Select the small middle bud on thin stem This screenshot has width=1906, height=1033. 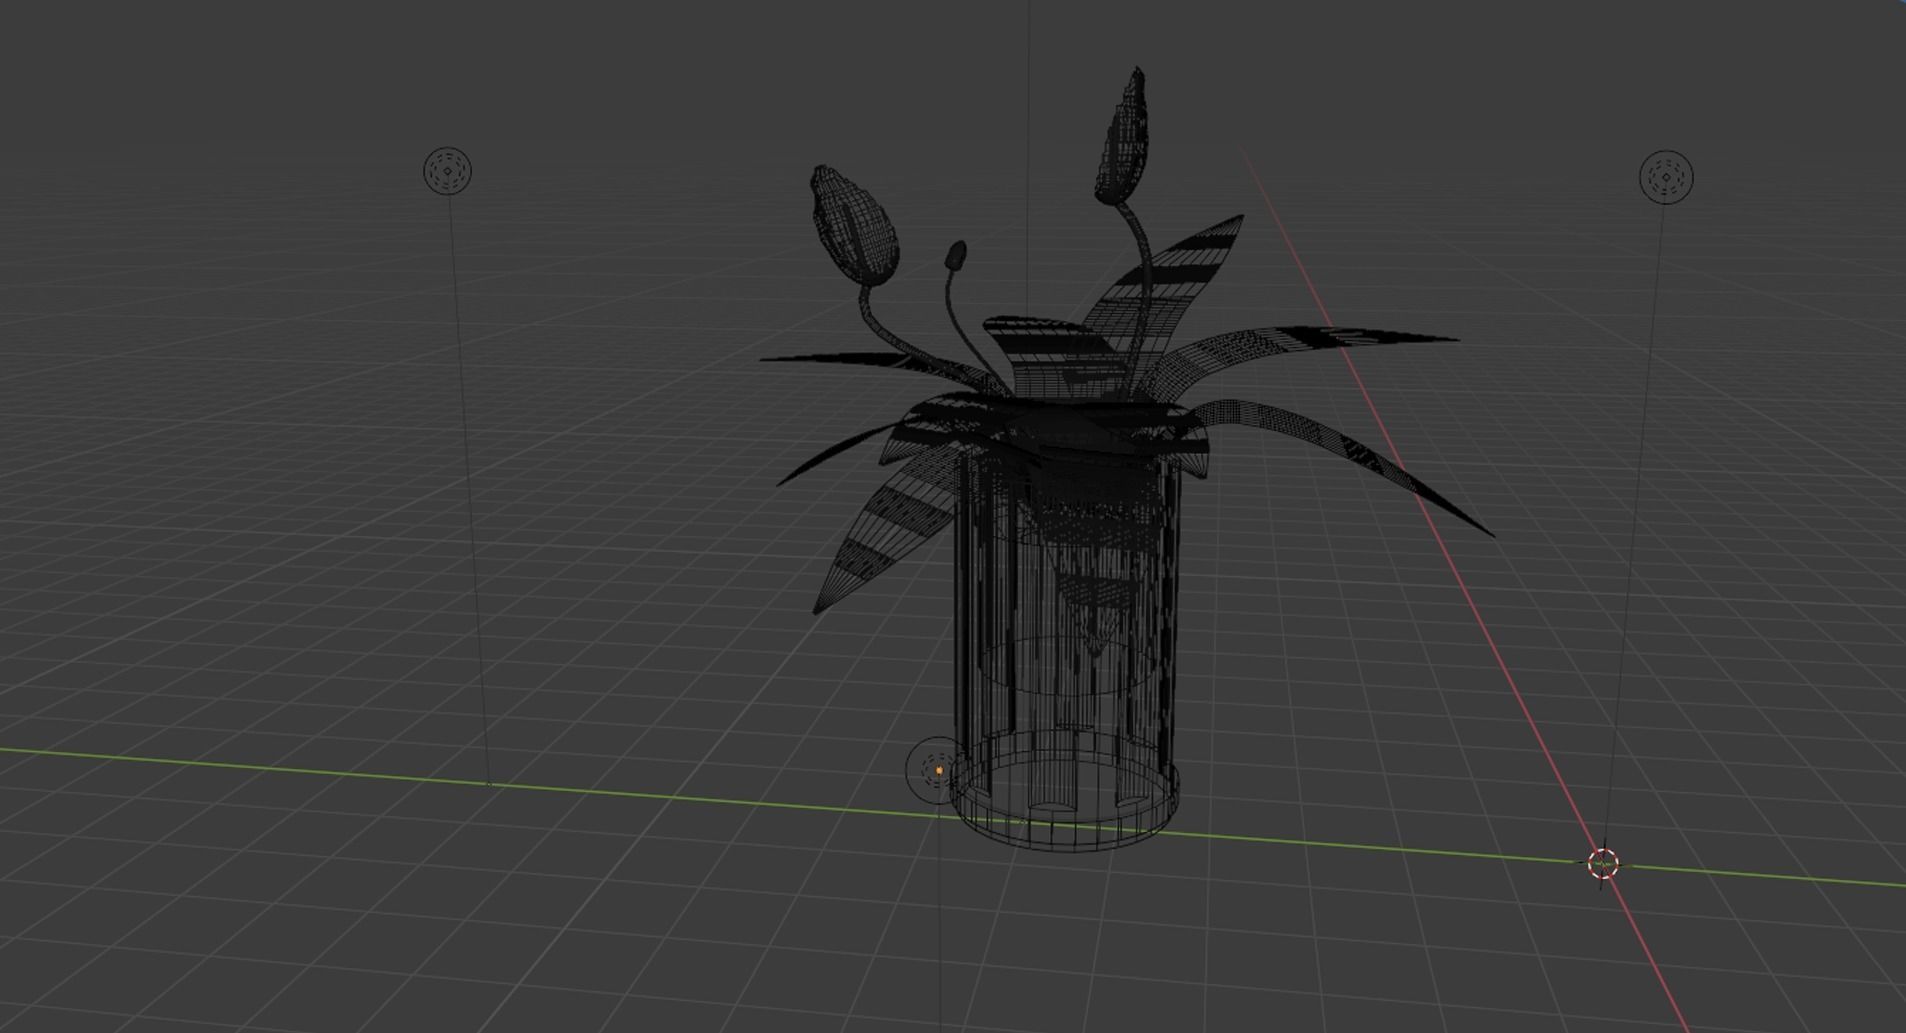click(x=956, y=255)
